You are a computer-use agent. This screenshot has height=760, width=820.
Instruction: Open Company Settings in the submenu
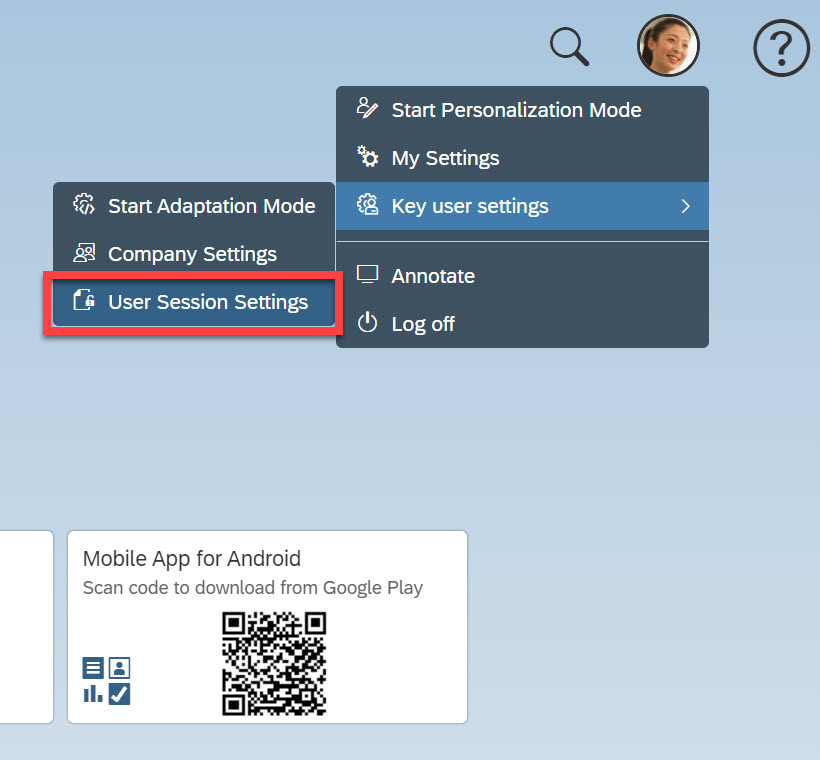(x=194, y=254)
